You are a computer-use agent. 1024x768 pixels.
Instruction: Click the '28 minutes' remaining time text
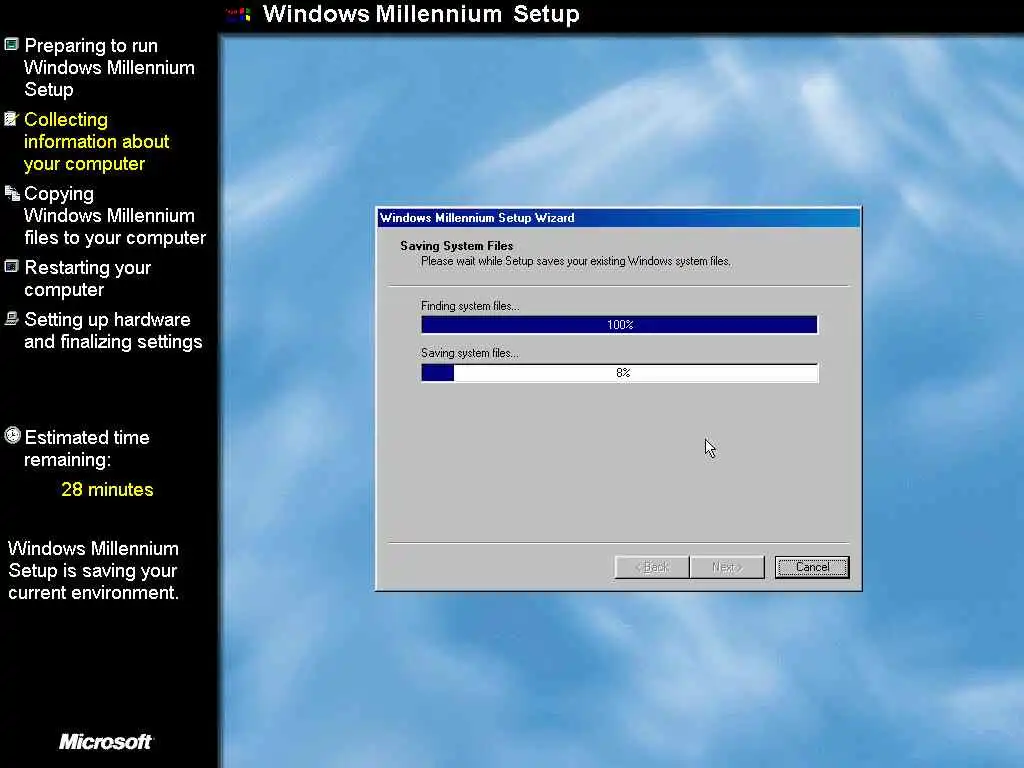107,489
